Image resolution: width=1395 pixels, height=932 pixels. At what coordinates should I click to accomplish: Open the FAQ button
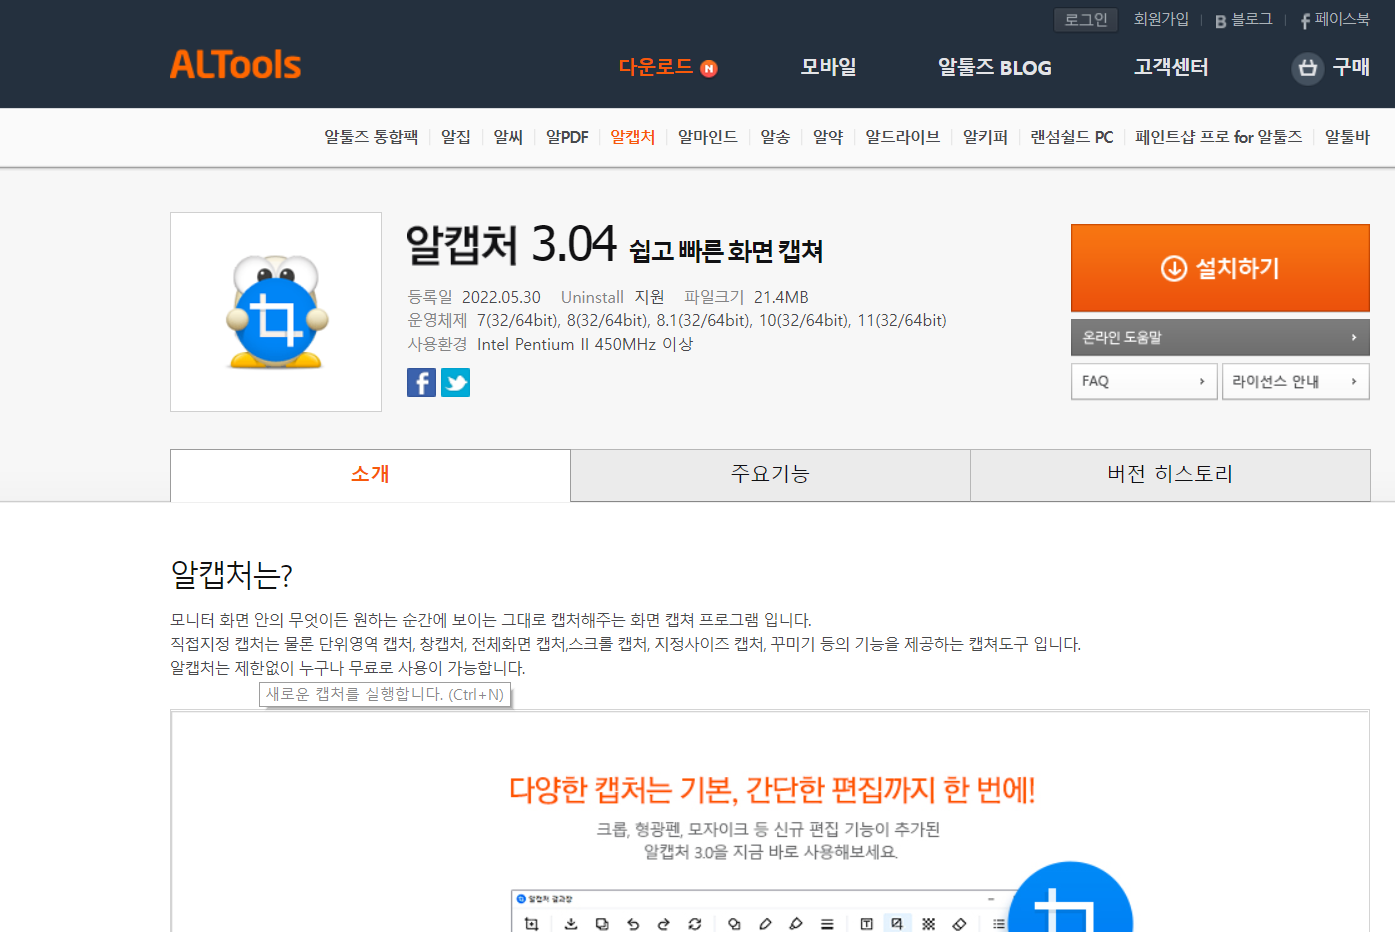(x=1144, y=381)
